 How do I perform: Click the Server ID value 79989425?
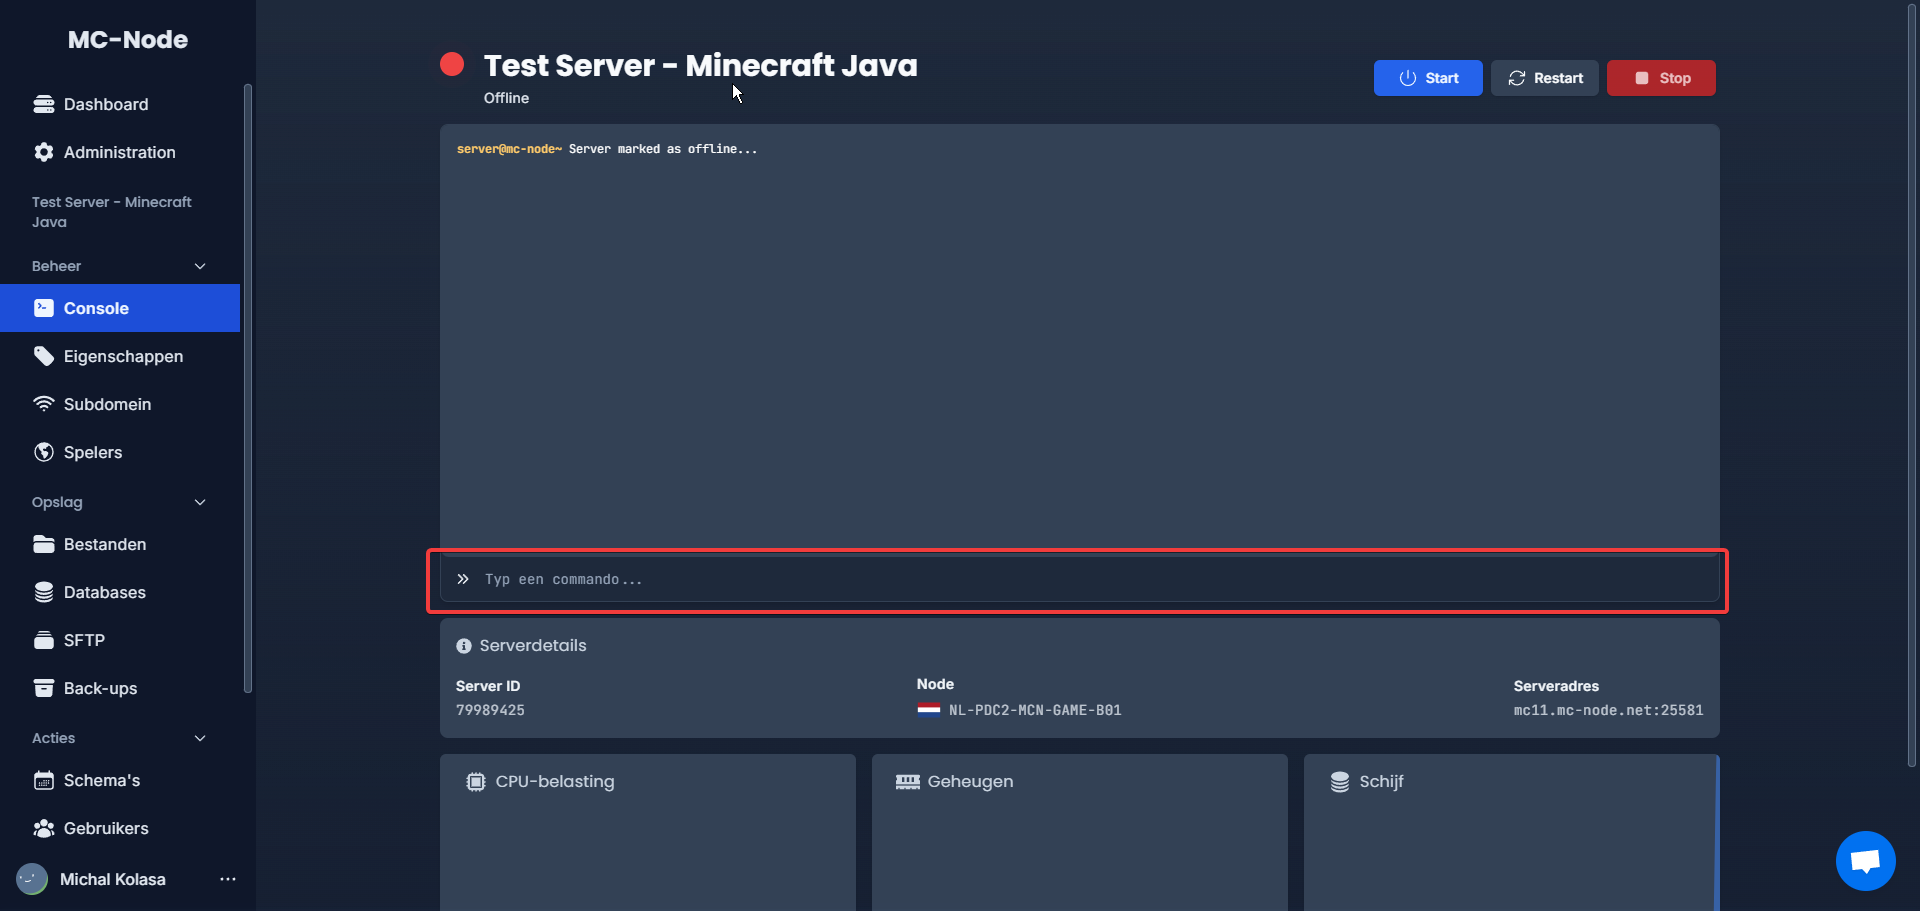click(x=490, y=710)
